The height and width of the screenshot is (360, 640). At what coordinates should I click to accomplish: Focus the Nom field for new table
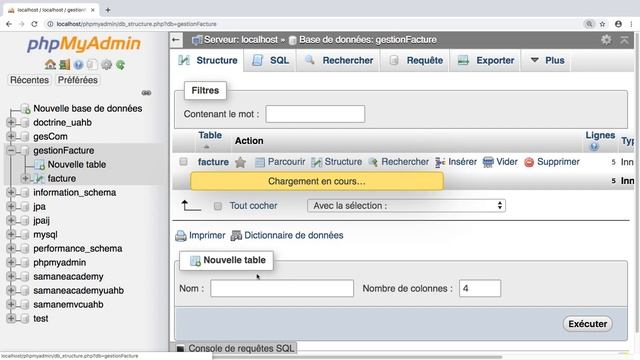[282, 288]
